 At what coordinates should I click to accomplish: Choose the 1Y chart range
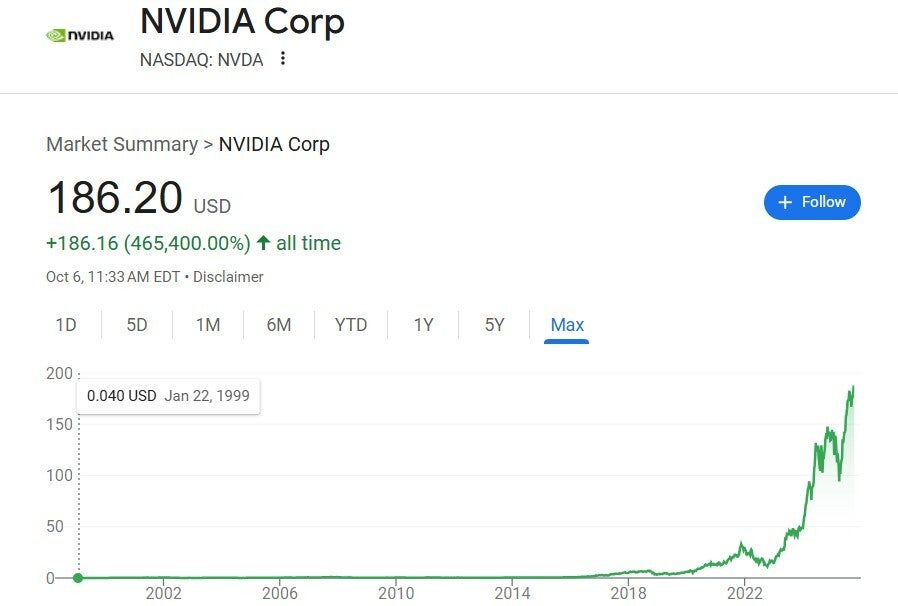423,325
